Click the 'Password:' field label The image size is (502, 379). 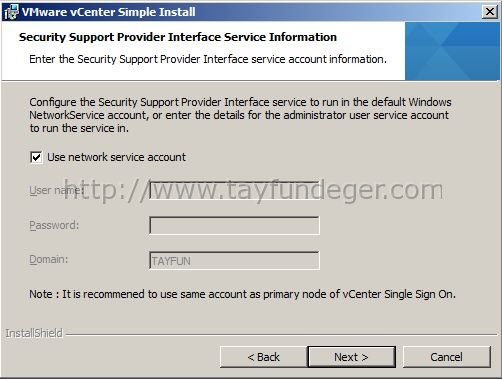[x=54, y=225]
